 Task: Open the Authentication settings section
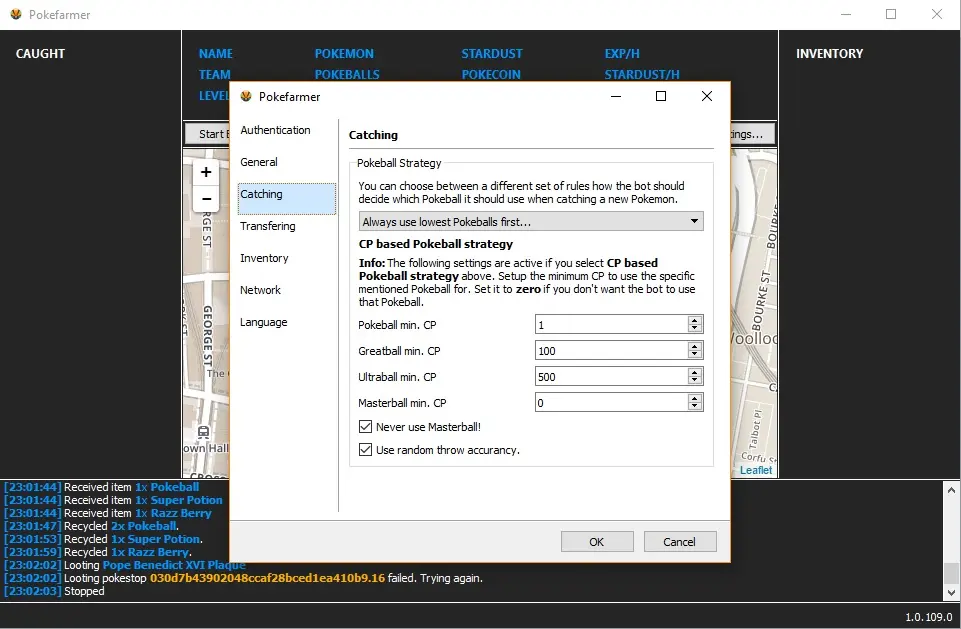click(x=275, y=130)
